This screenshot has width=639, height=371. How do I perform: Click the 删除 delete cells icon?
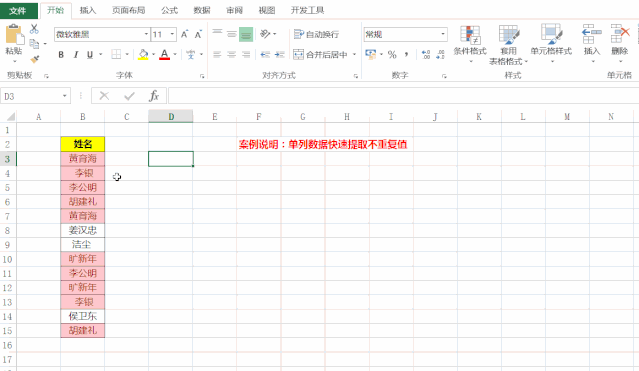[x=619, y=34]
